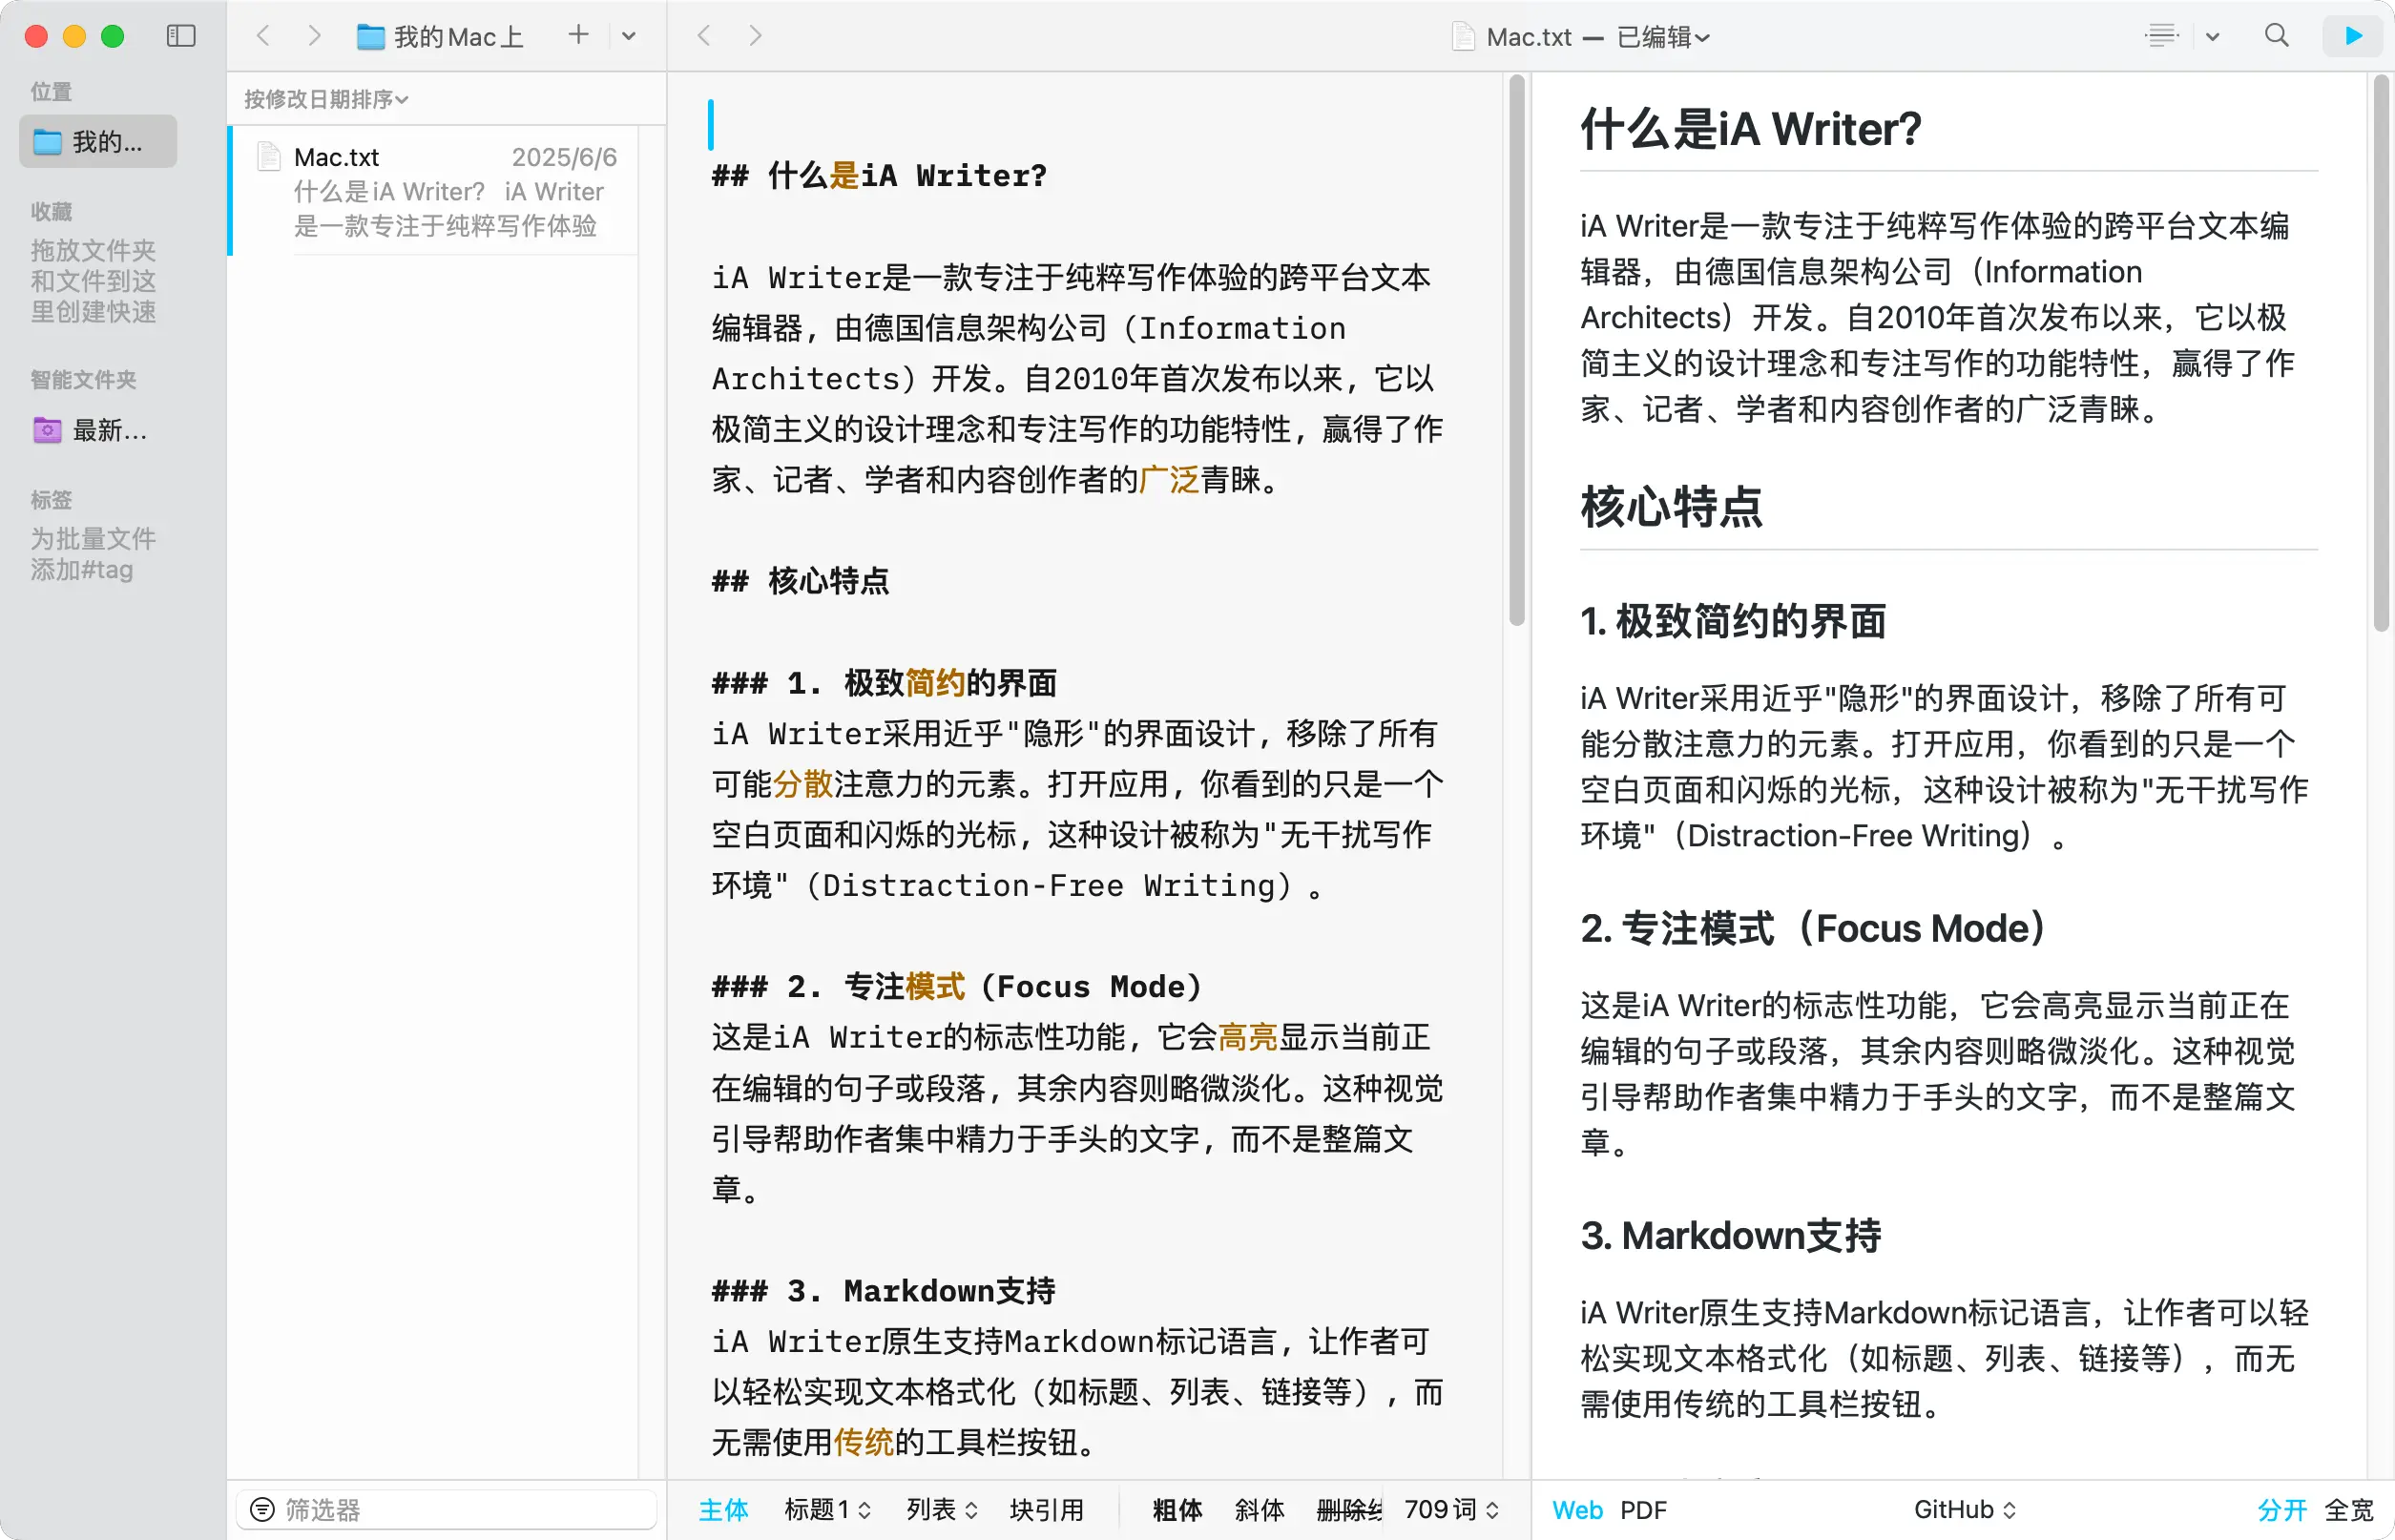Click the 位置 section header in sidebar
Viewport: 2395px width, 1540px height.
pos(51,92)
